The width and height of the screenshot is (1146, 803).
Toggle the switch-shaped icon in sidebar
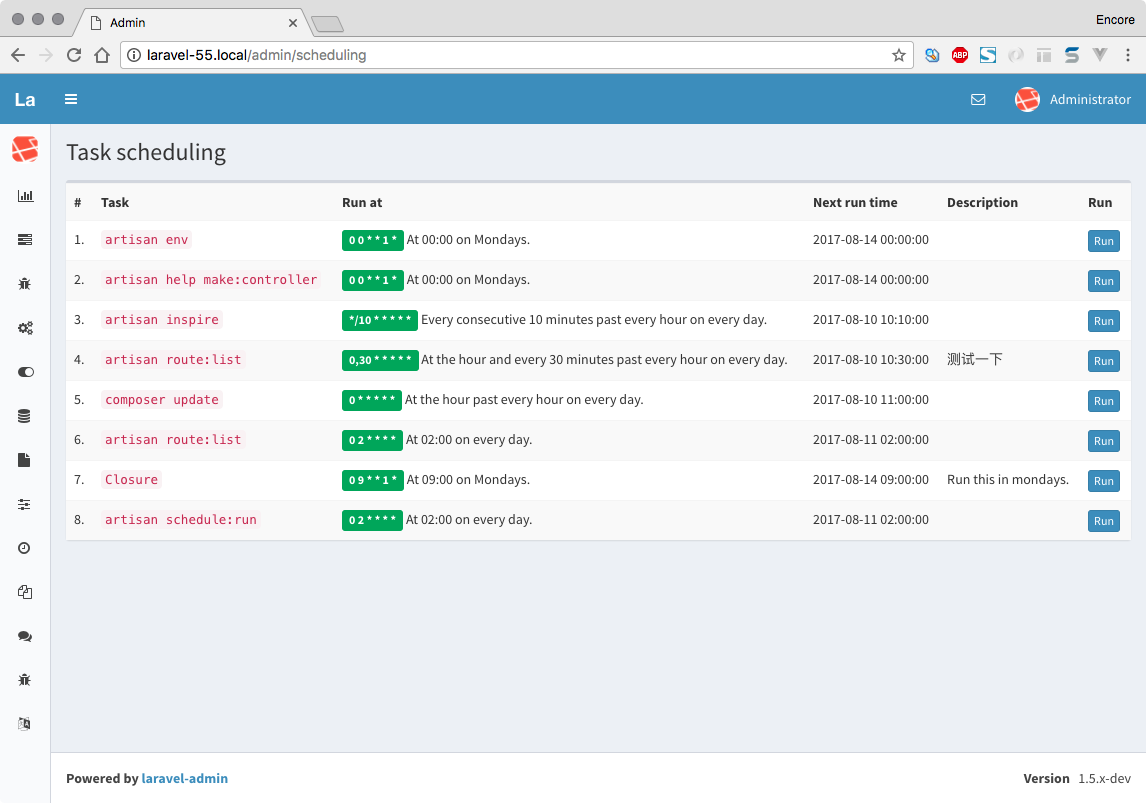[25, 372]
